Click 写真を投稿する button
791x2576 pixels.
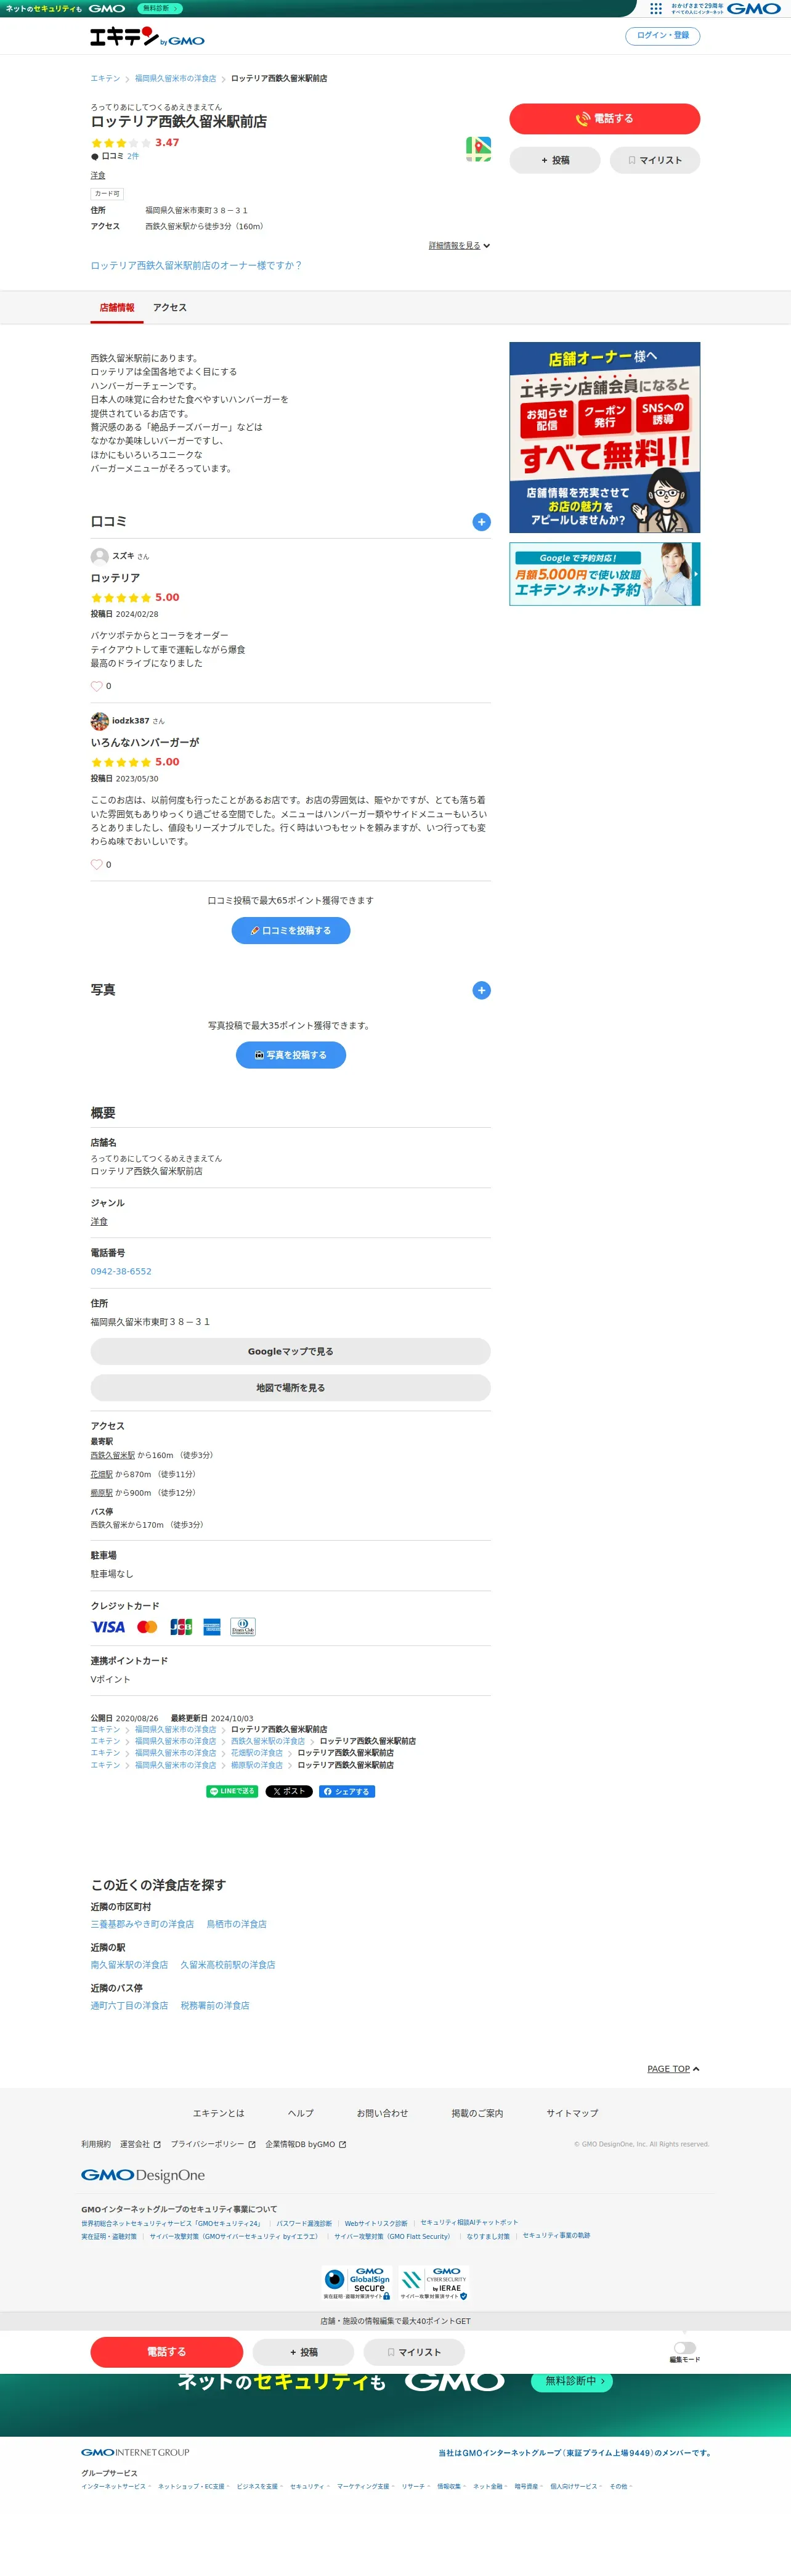point(291,1055)
